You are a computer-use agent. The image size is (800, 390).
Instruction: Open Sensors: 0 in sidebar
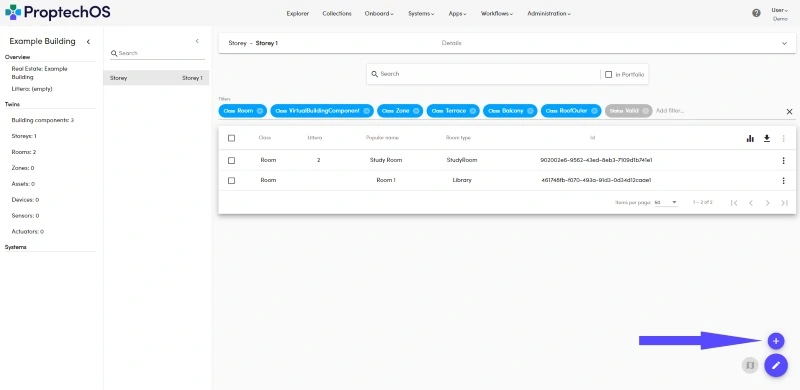[x=25, y=215]
